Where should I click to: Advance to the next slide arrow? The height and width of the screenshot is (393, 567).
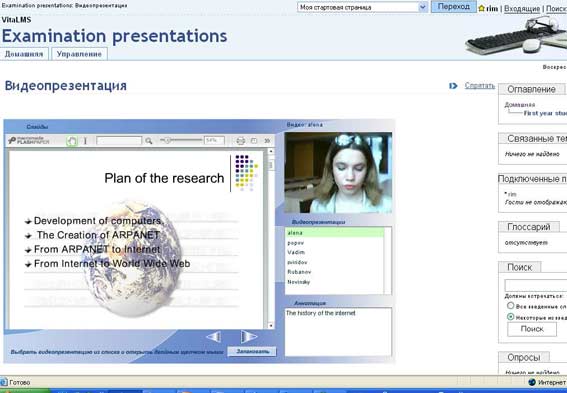point(249,337)
